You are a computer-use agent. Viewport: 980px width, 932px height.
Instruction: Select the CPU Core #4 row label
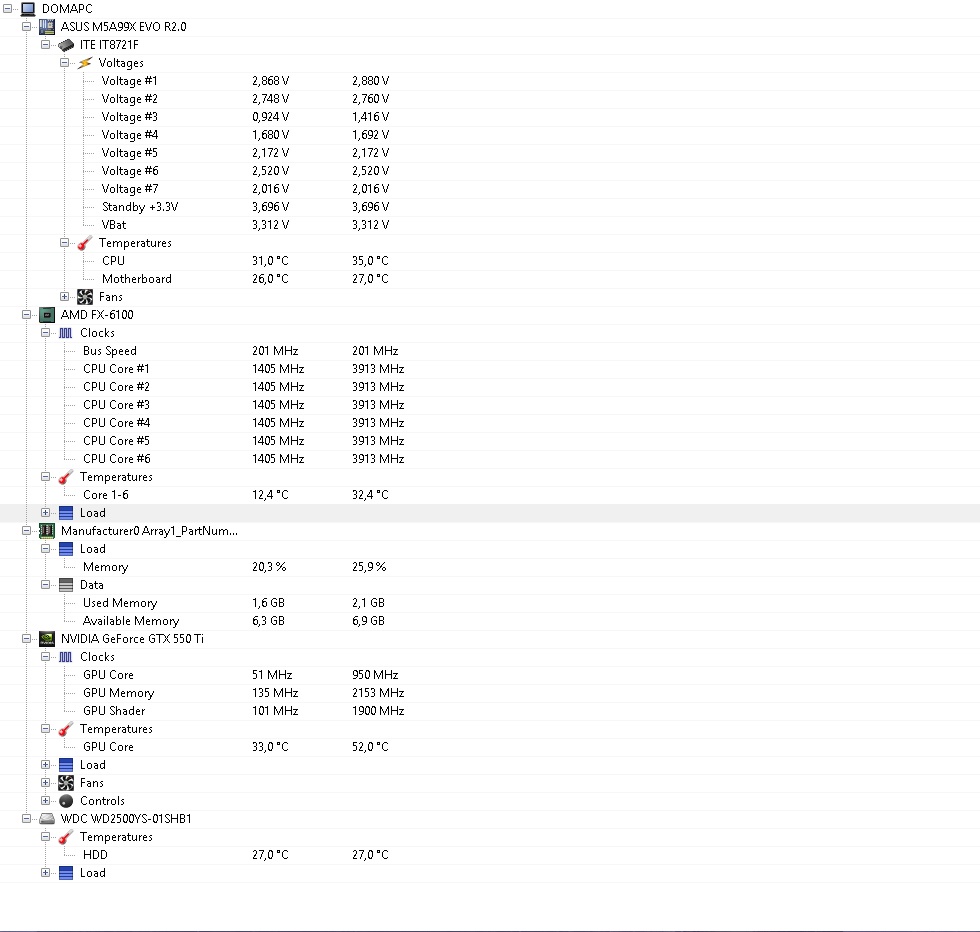[116, 423]
